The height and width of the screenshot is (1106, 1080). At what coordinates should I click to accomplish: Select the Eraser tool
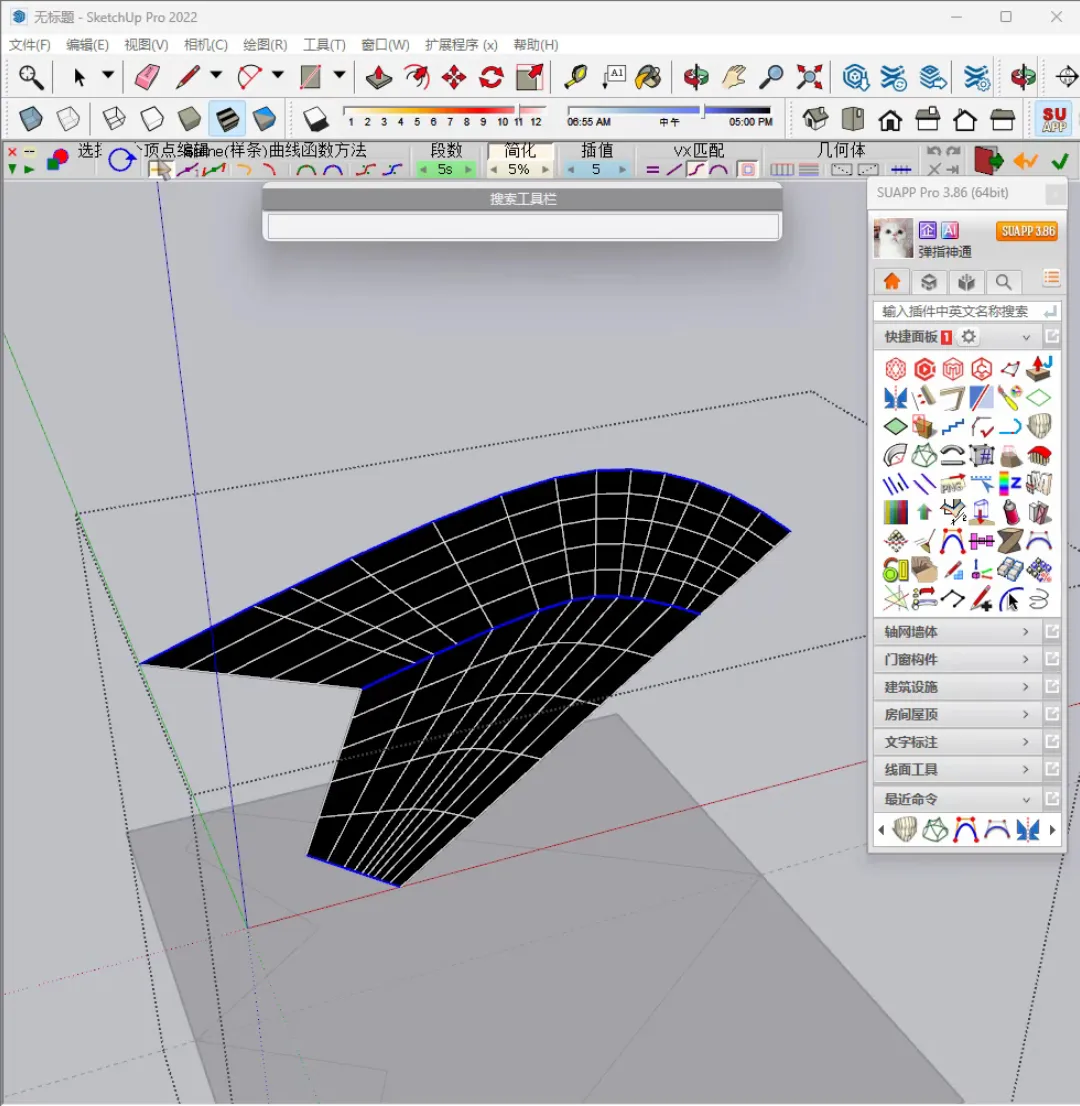[x=147, y=76]
